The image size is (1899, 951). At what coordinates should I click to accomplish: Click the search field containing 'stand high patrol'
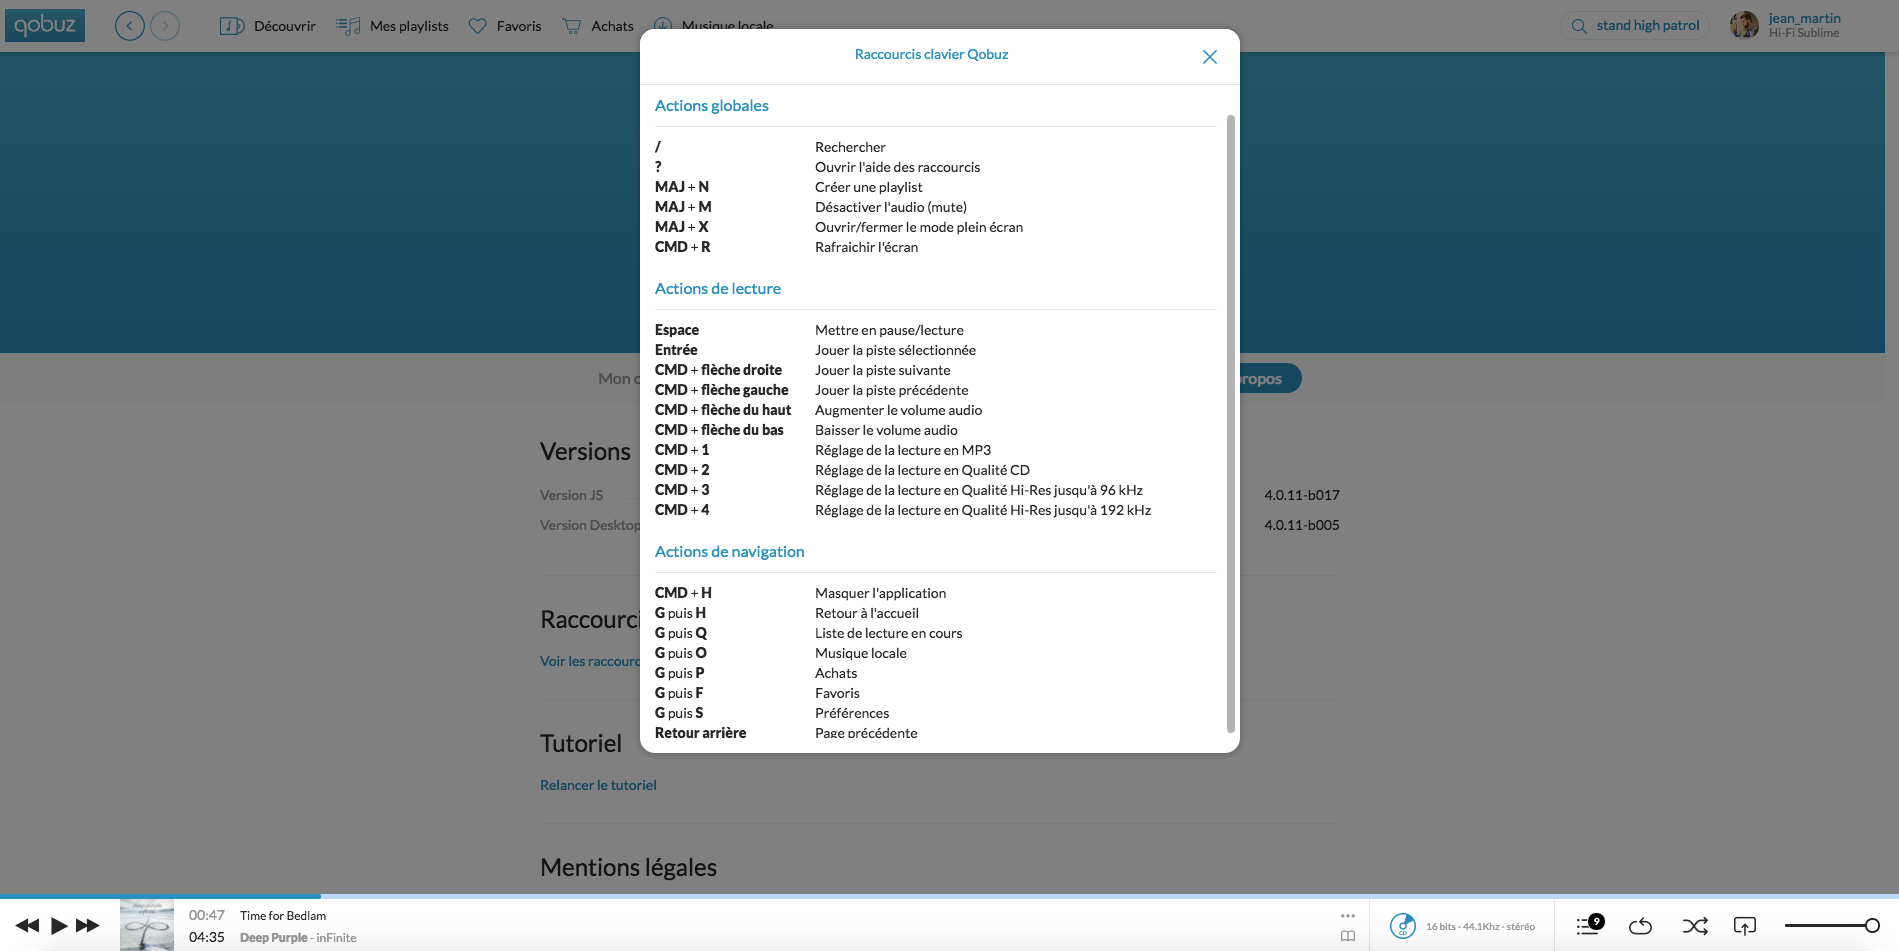pyautogui.click(x=1635, y=26)
